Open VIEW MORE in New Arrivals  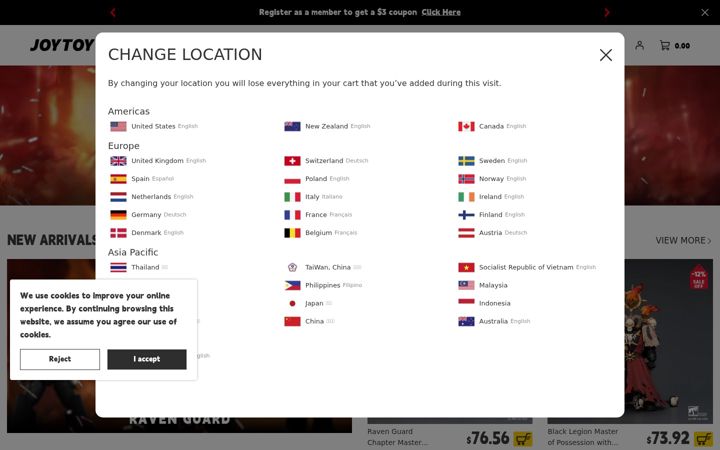683,241
